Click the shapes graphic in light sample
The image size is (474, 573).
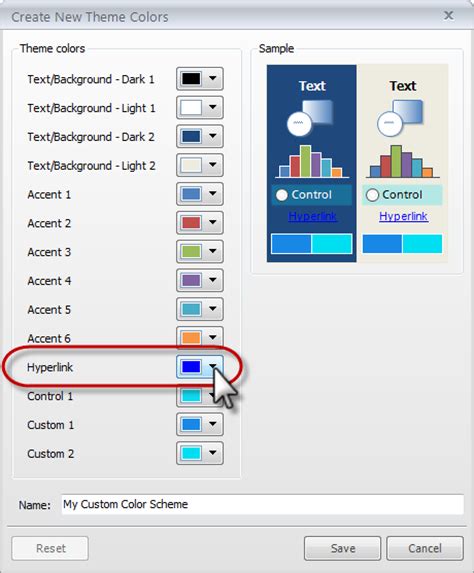[400, 118]
